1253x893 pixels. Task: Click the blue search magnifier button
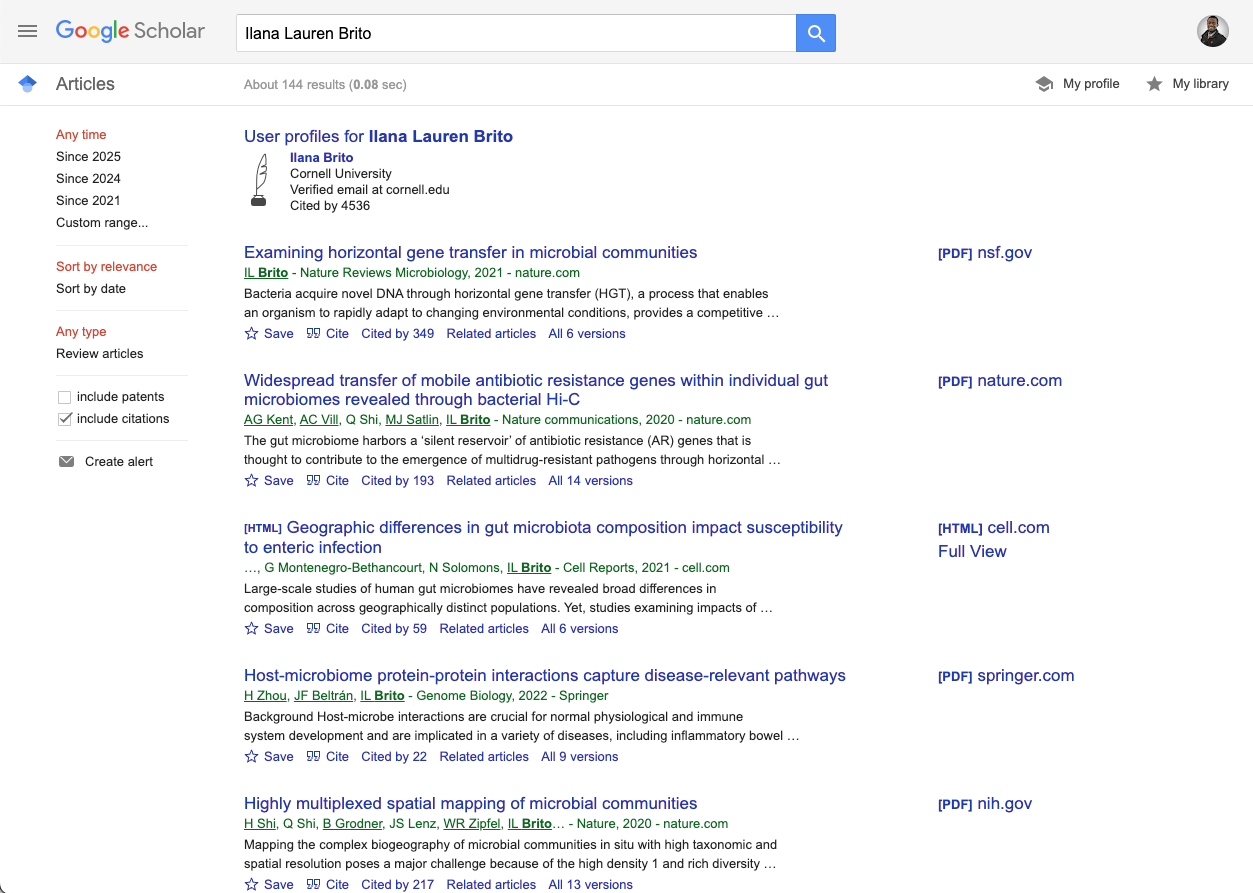[x=816, y=33]
